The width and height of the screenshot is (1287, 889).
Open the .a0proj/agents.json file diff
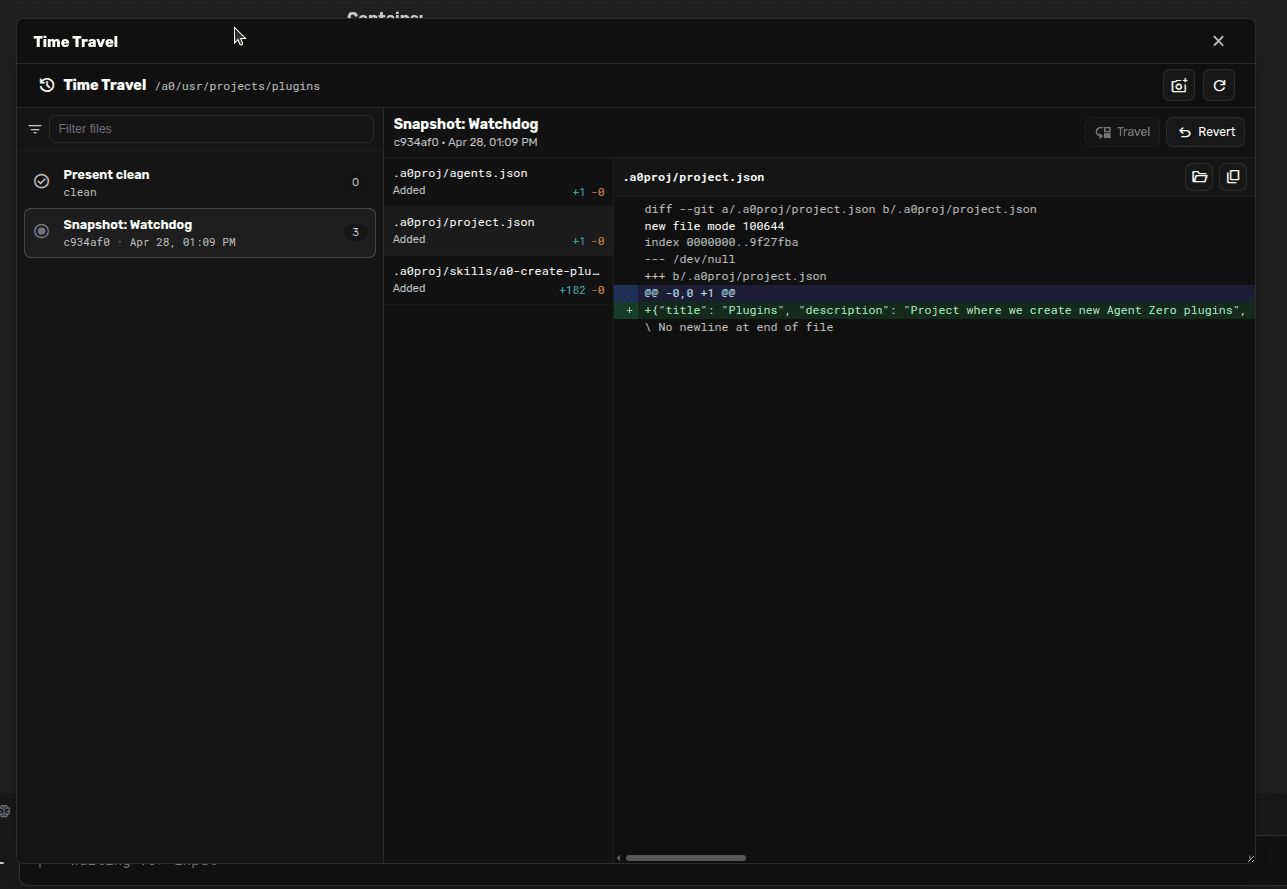coord(498,181)
